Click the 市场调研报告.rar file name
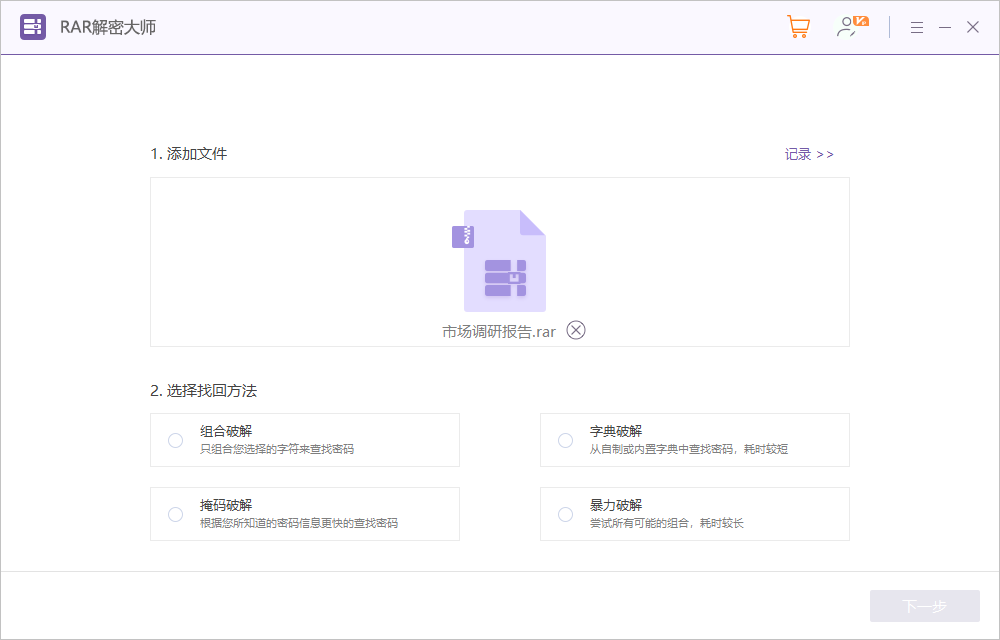Image resolution: width=1000 pixels, height=640 pixels. (x=498, y=331)
